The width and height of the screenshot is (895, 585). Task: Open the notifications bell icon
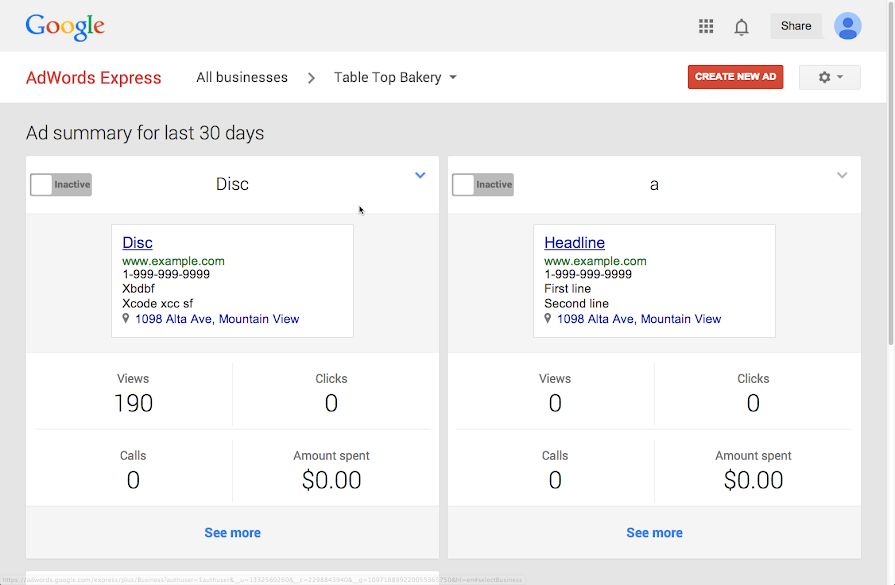741,27
